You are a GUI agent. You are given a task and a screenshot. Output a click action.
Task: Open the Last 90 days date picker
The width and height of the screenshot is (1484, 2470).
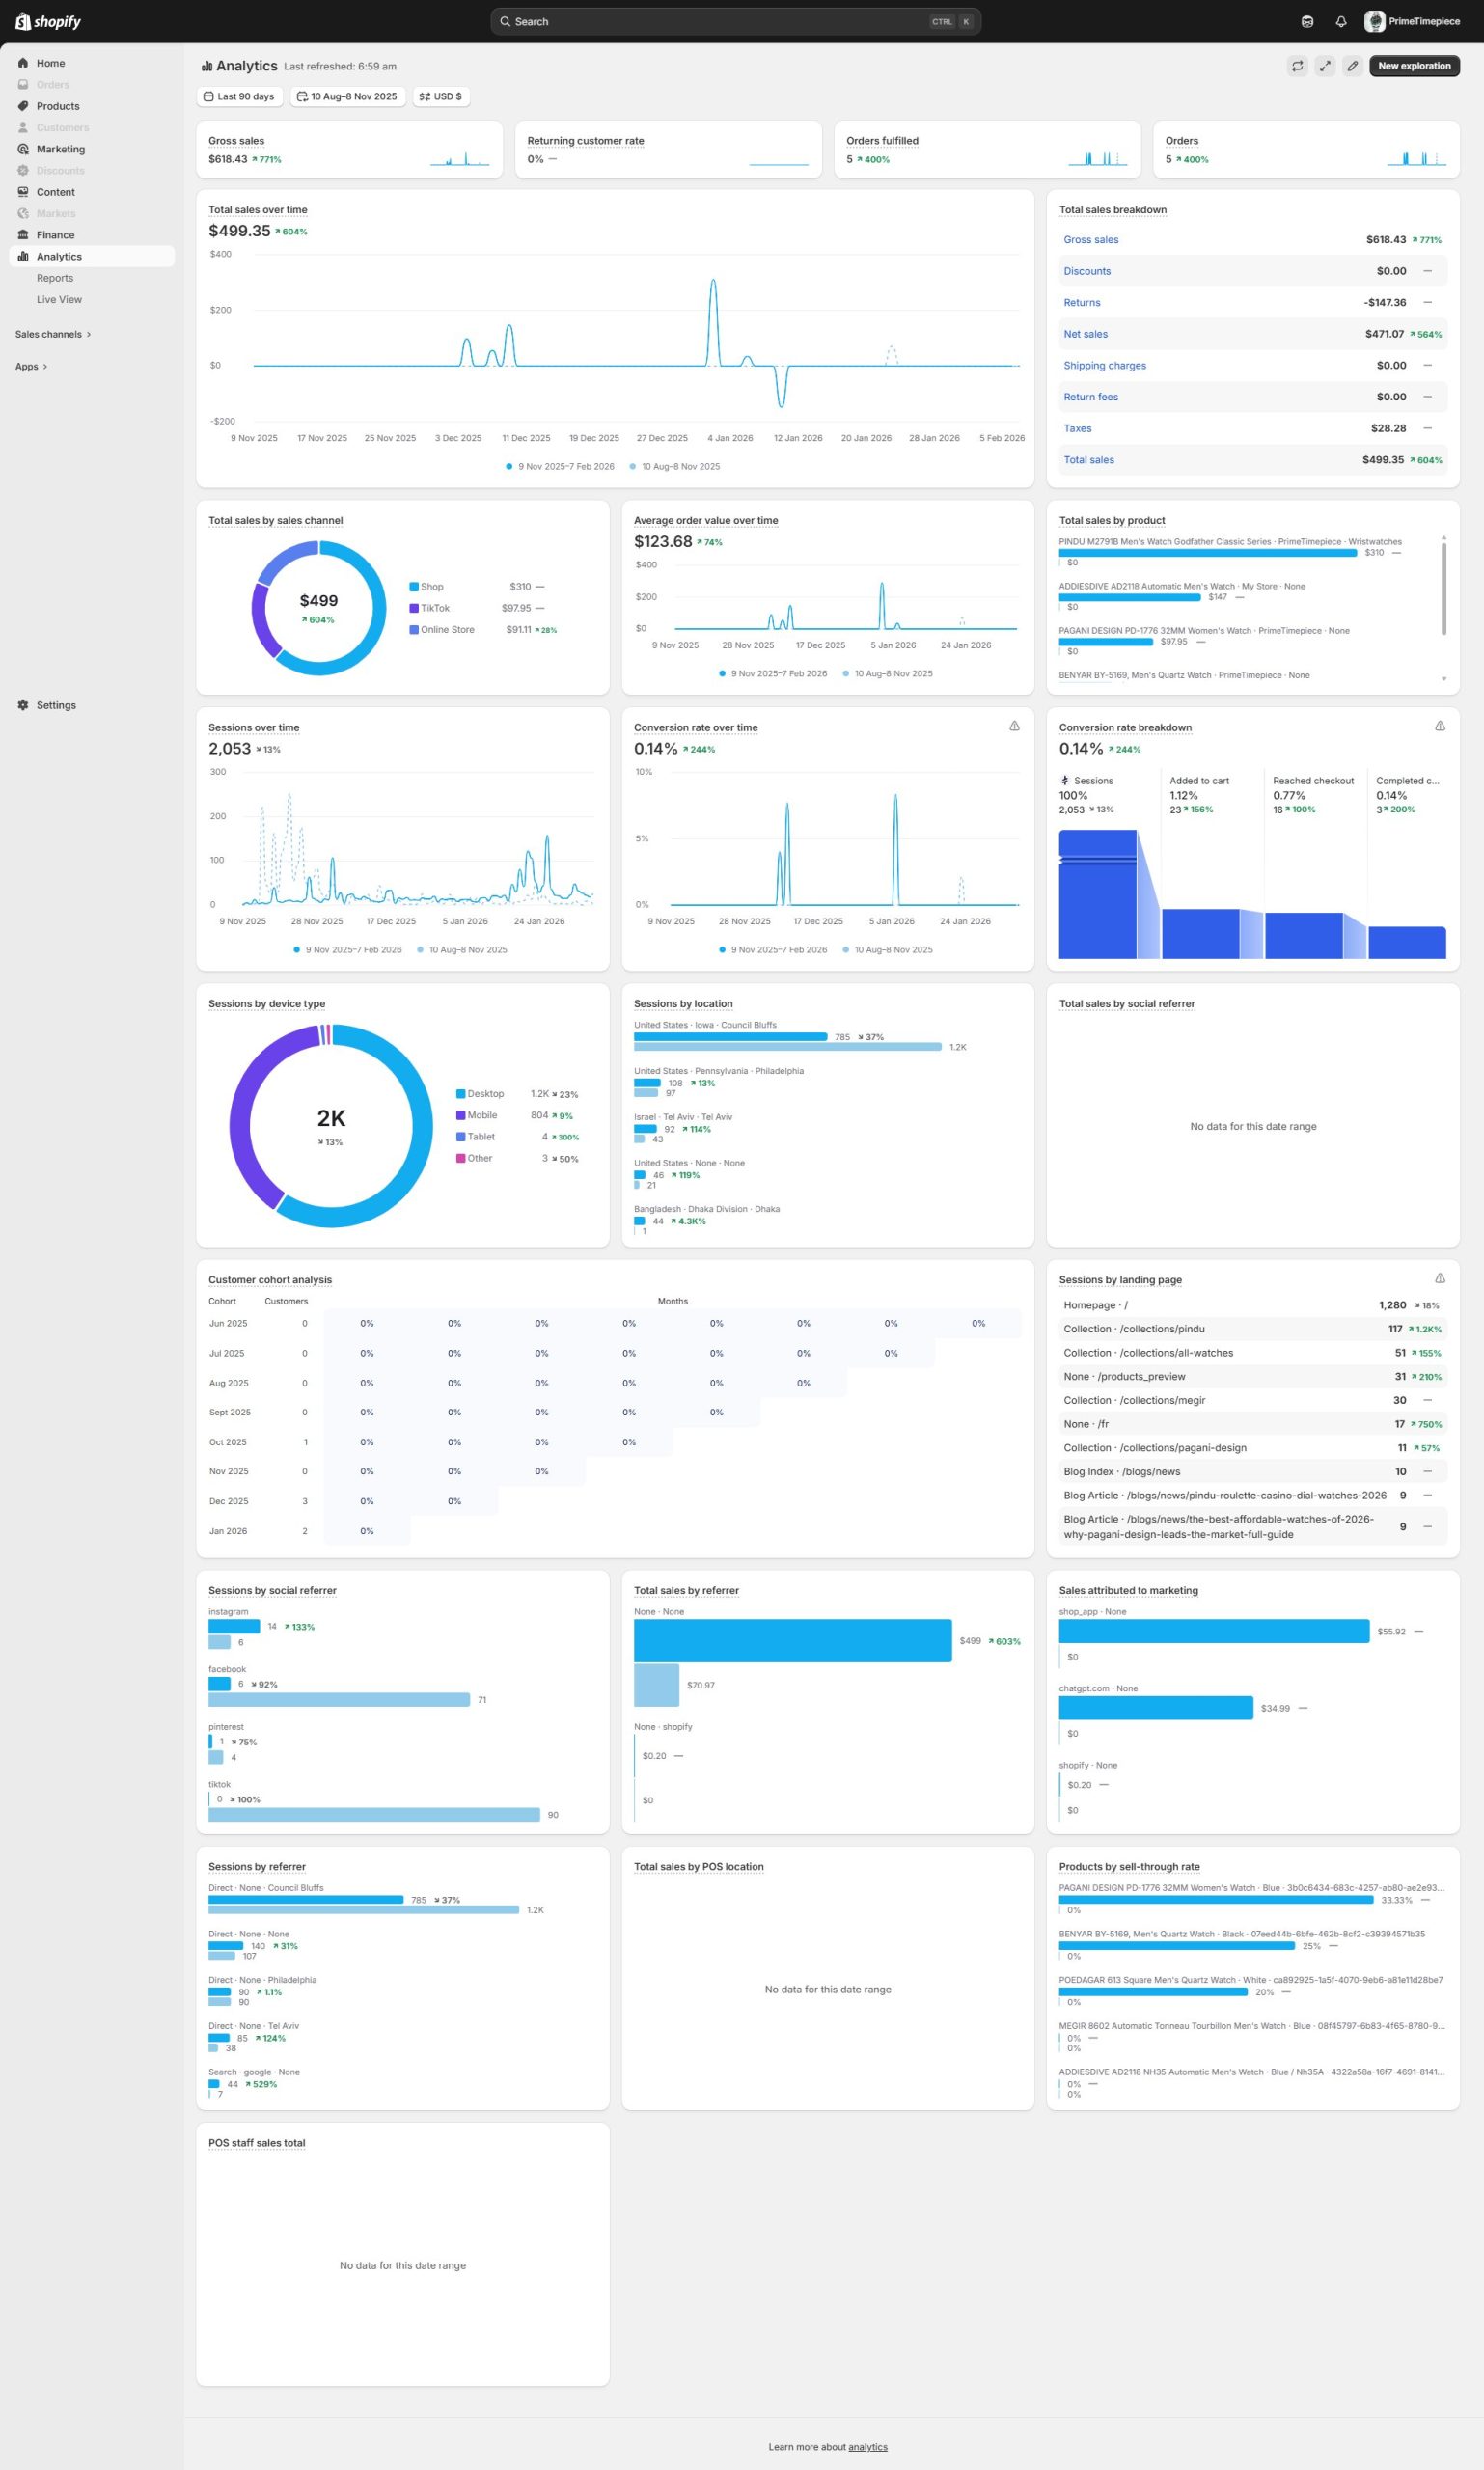(239, 97)
